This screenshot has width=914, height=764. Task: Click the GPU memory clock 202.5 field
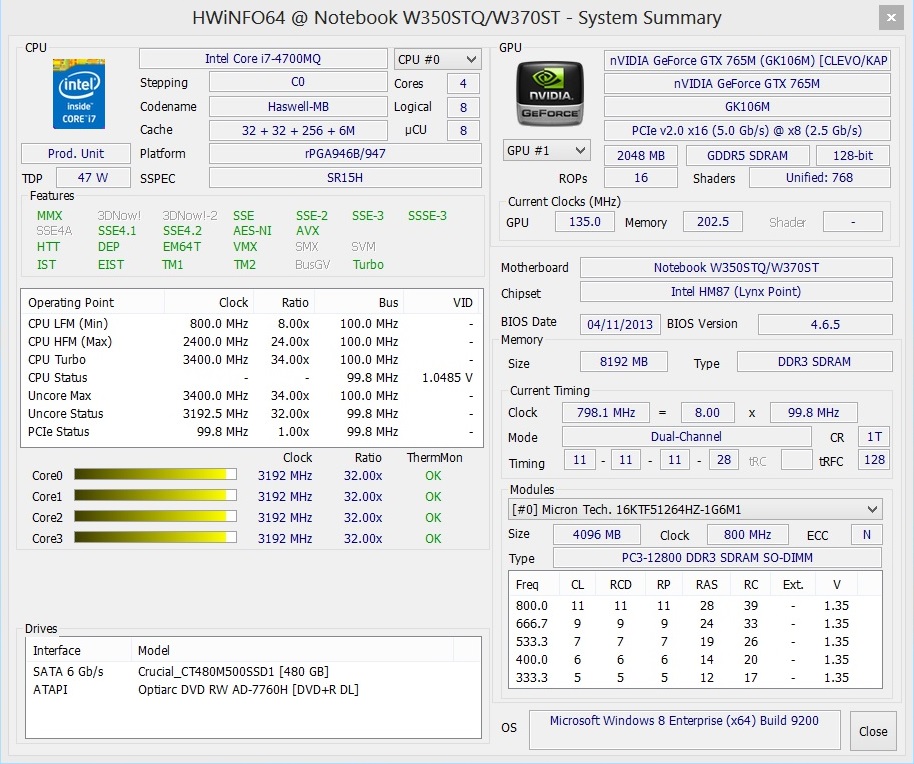[713, 221]
